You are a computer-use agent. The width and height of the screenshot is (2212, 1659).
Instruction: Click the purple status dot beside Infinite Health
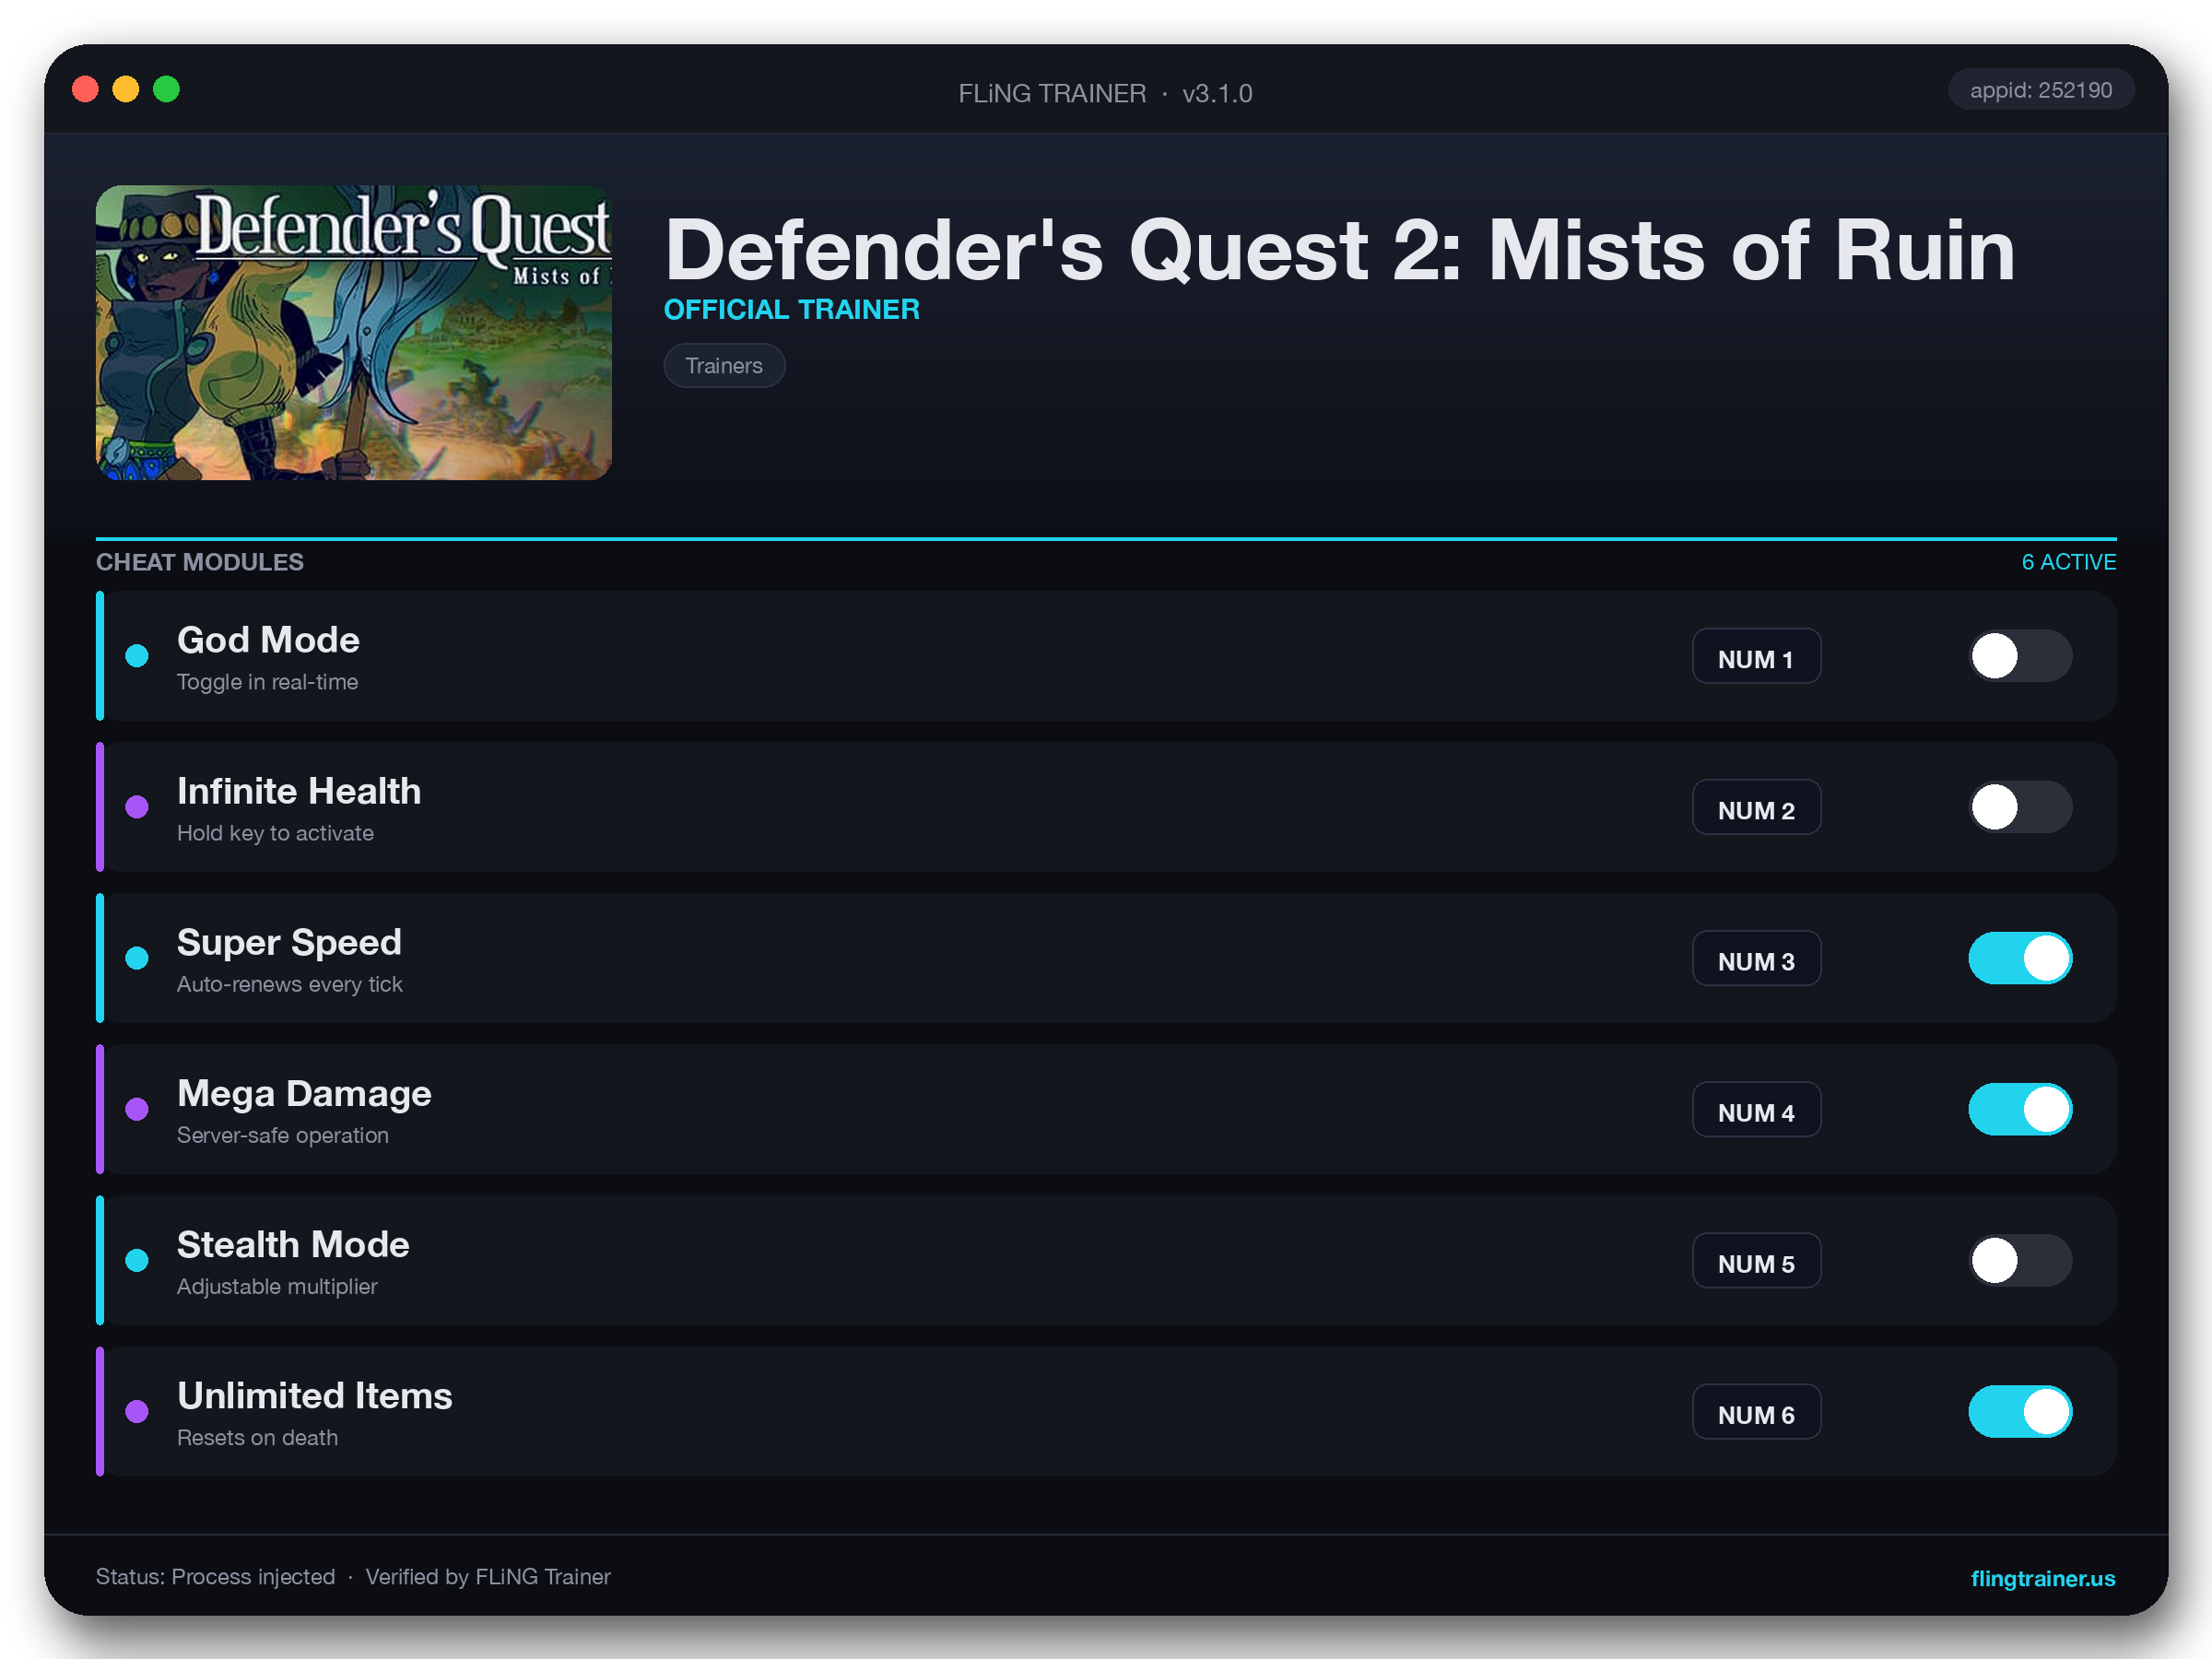coord(137,807)
